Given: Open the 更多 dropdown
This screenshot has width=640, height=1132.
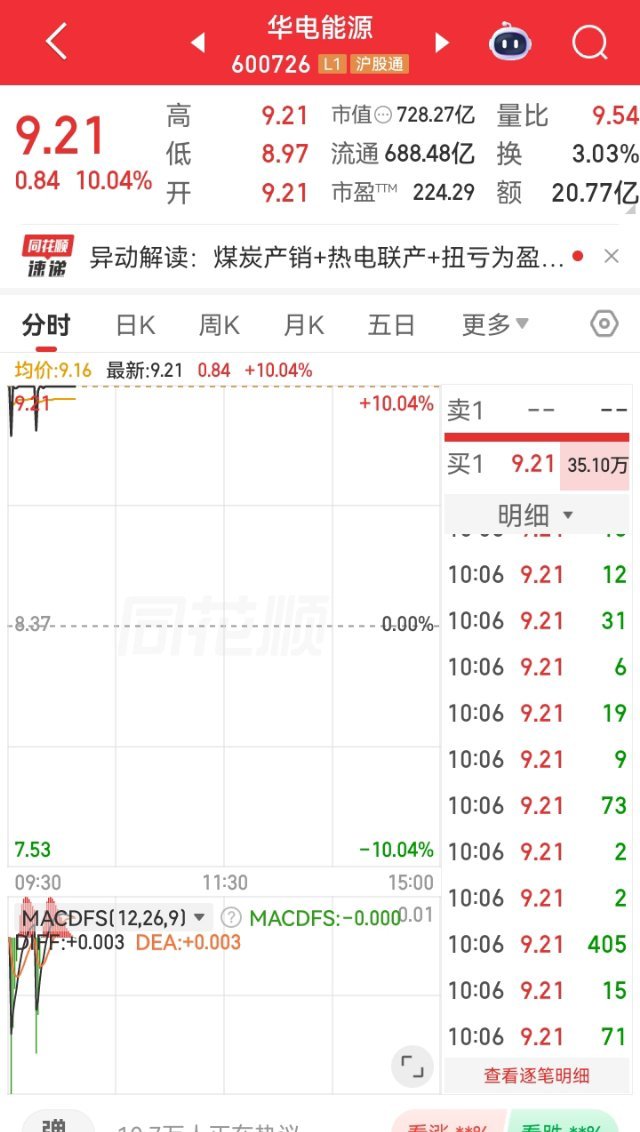Looking at the screenshot, I should pos(495,326).
